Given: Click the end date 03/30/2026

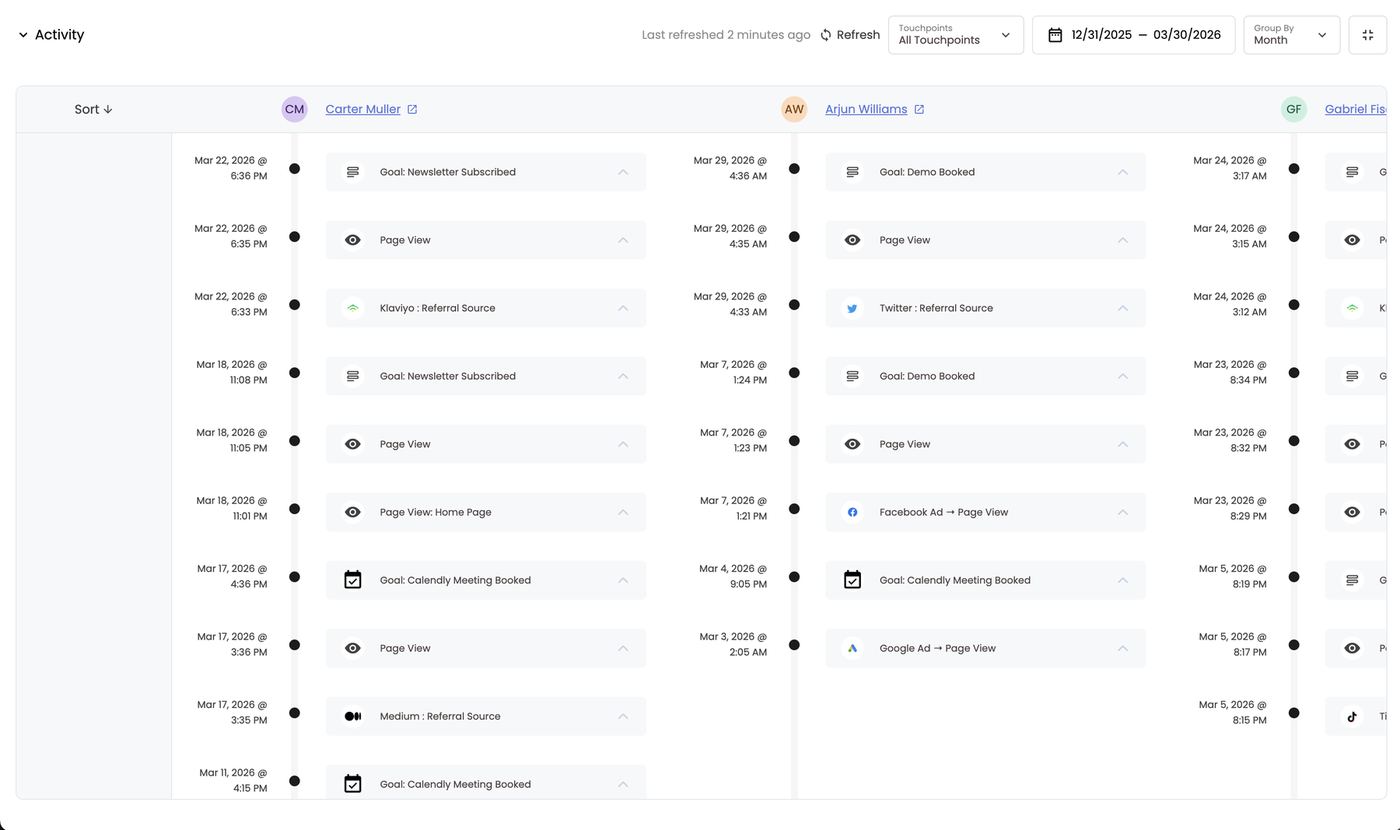Looking at the screenshot, I should coord(1187,35).
